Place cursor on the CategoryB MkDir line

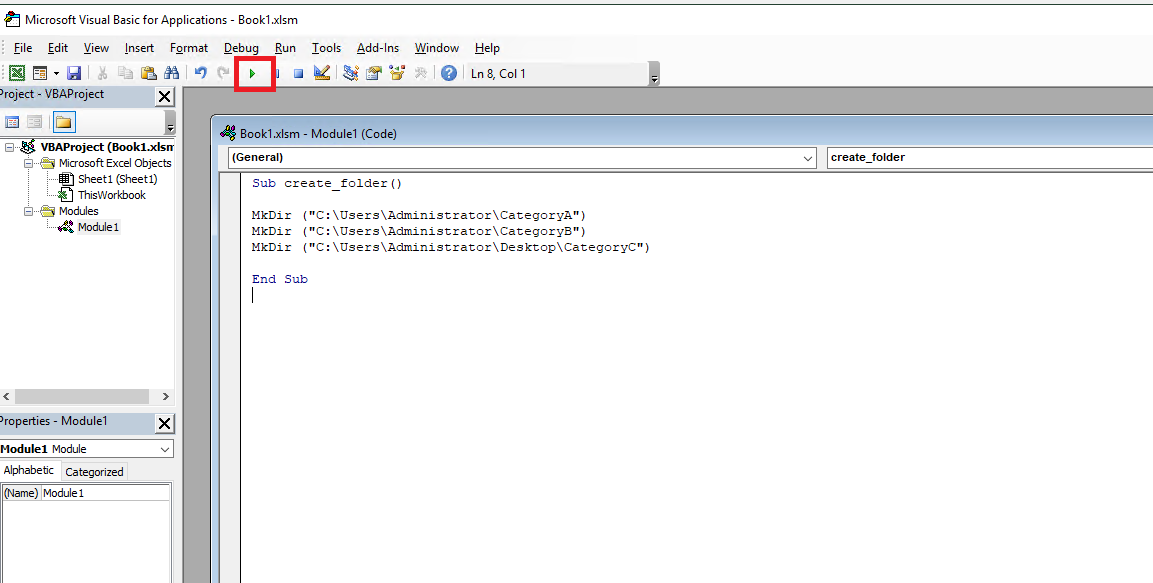418,232
